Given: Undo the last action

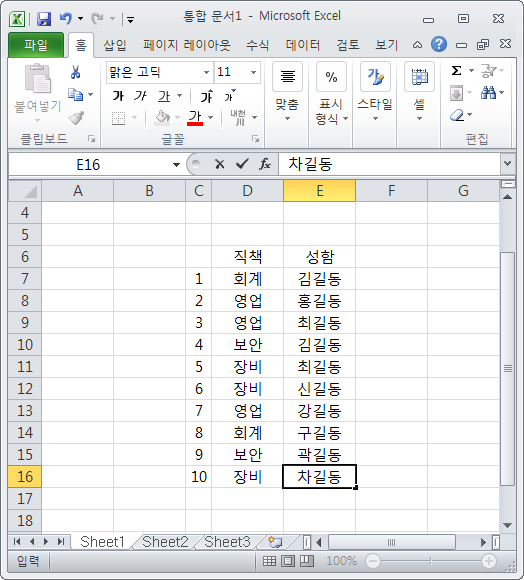Looking at the screenshot, I should pyautogui.click(x=66, y=18).
